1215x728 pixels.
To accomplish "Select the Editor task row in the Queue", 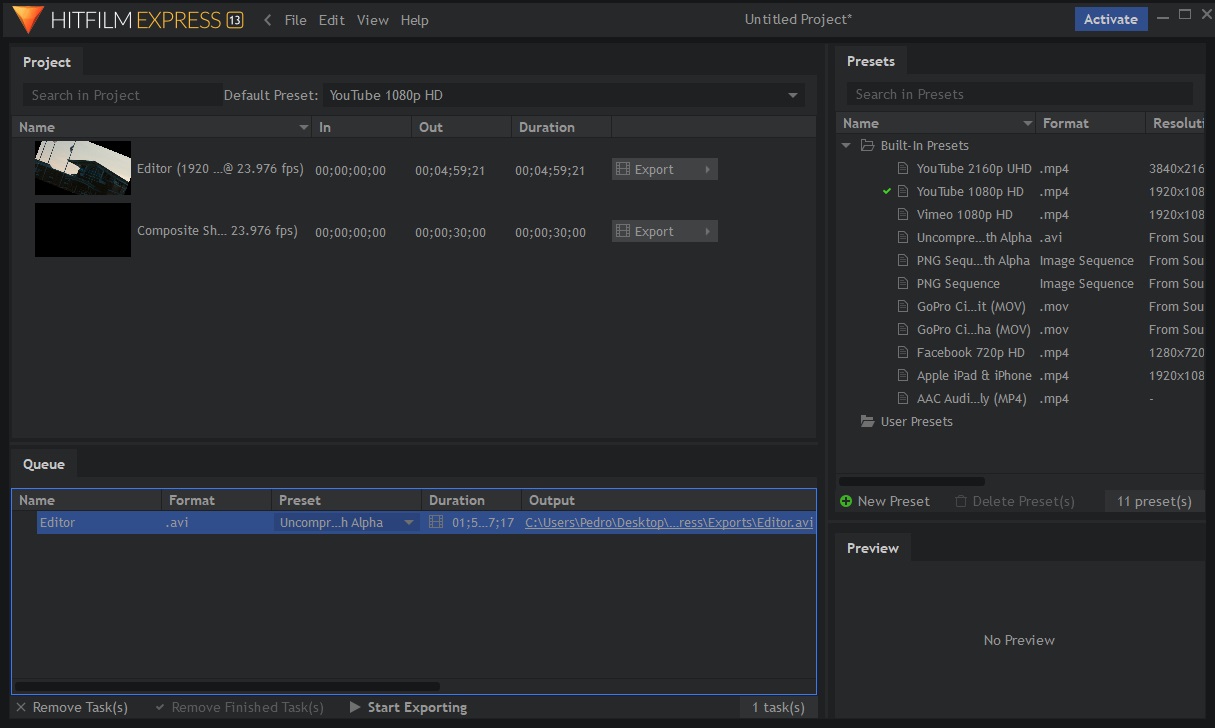I will 414,522.
